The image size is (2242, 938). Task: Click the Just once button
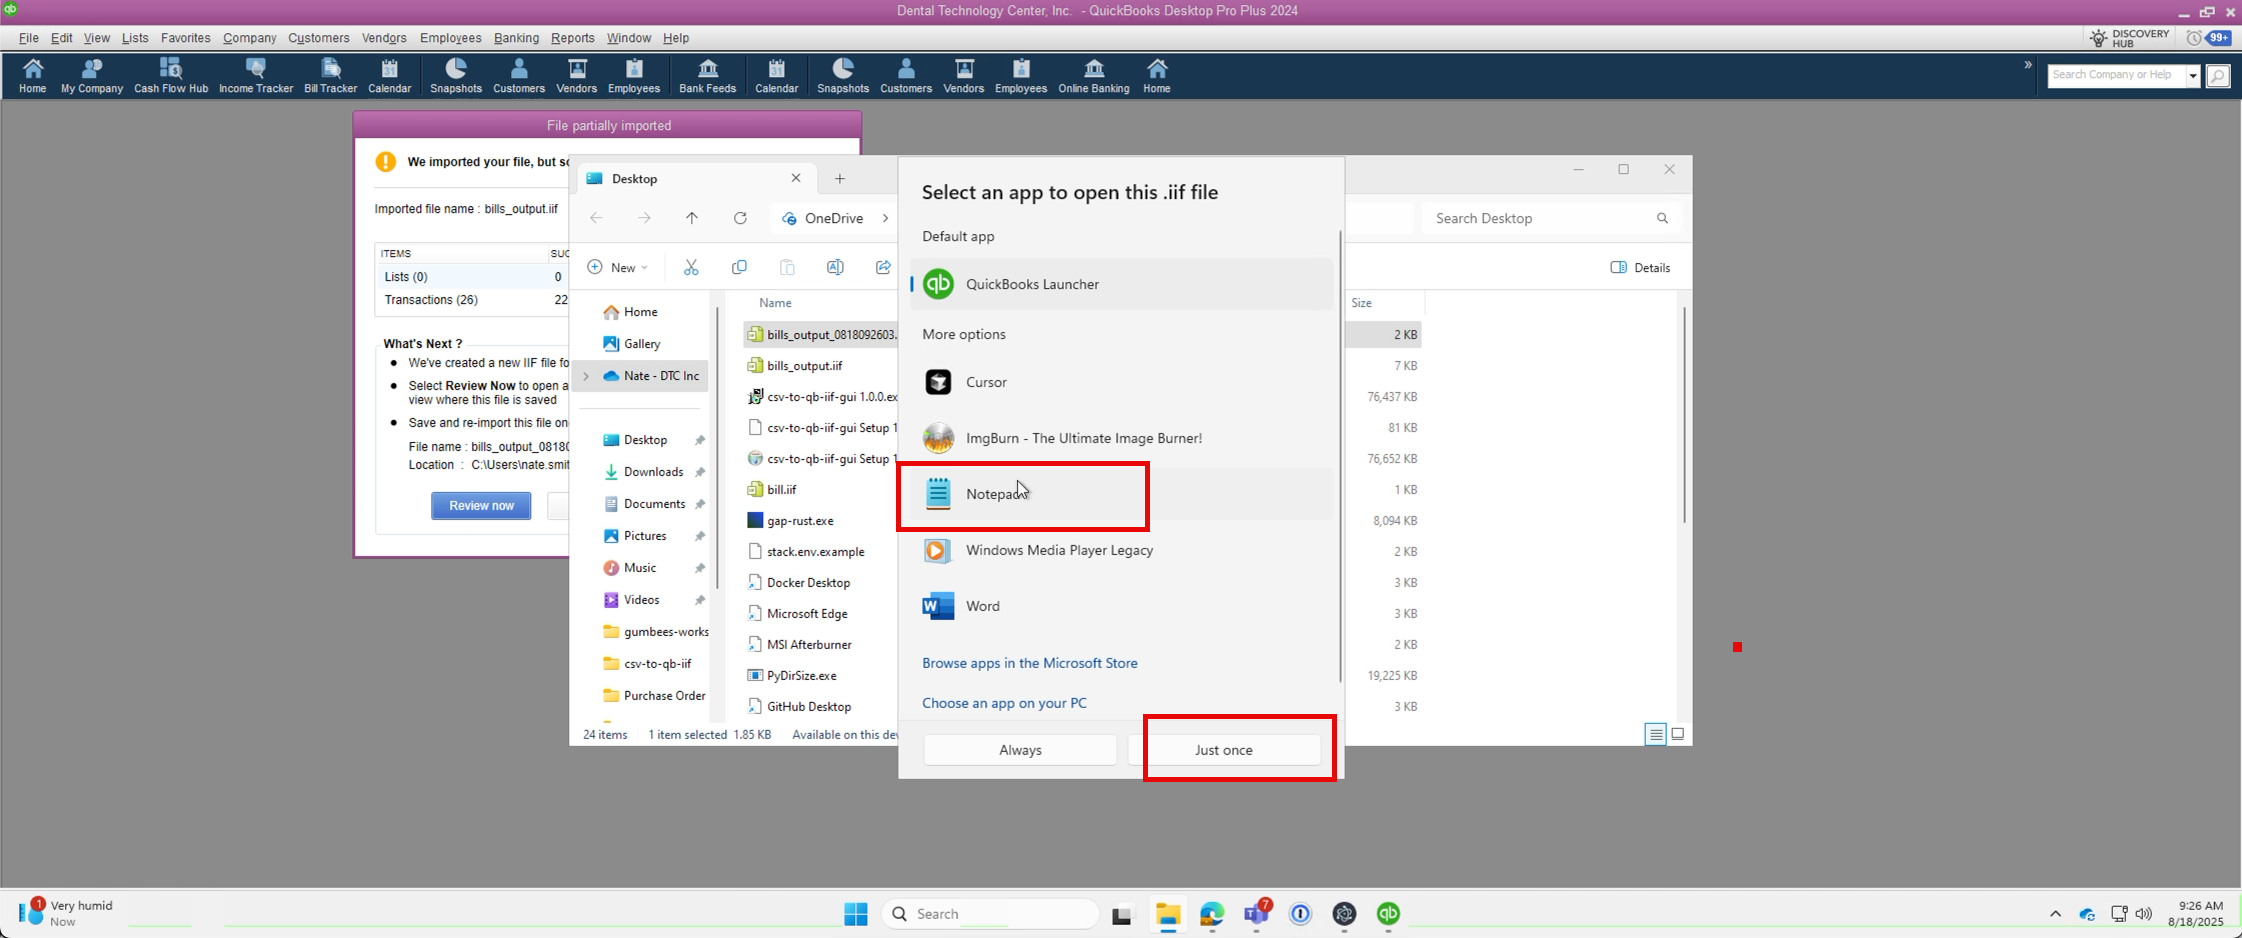coord(1224,750)
